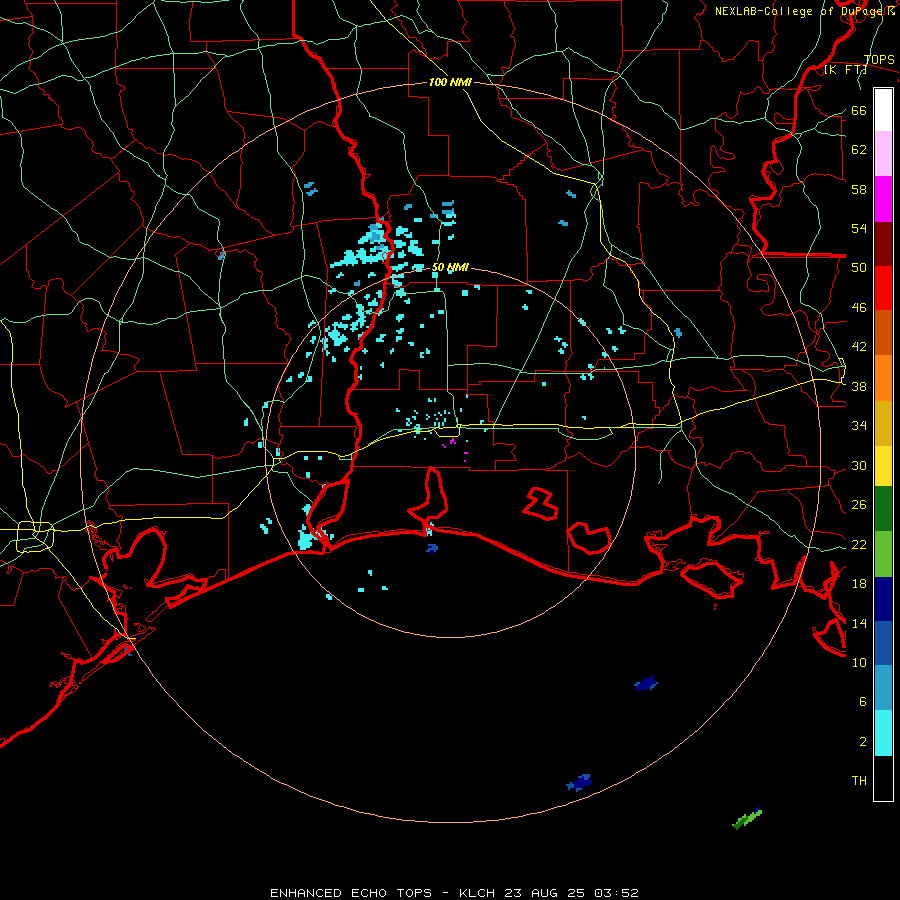900x900 pixels.
Task: Click the "10" legend value
Action: 859,662
